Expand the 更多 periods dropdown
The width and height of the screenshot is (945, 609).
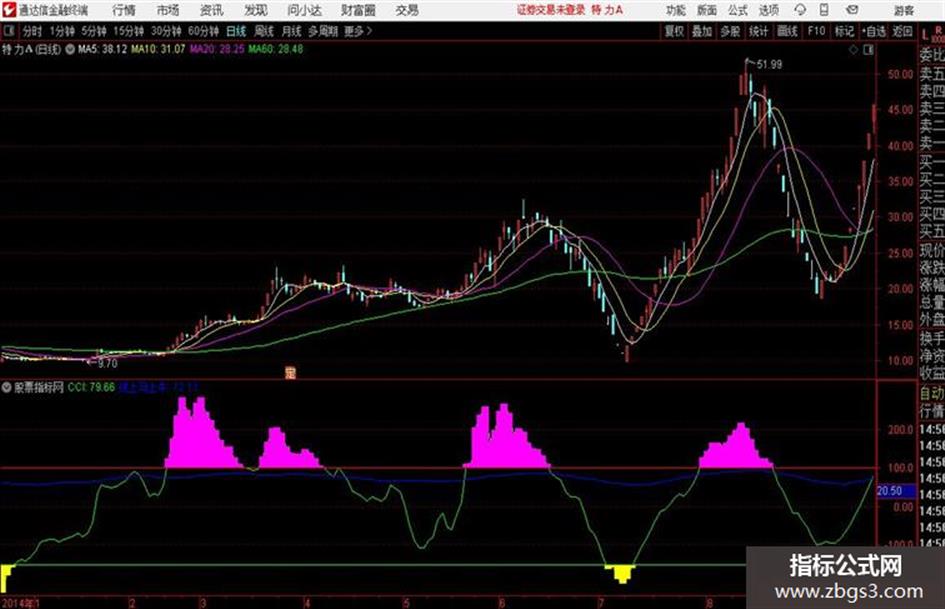(x=358, y=31)
